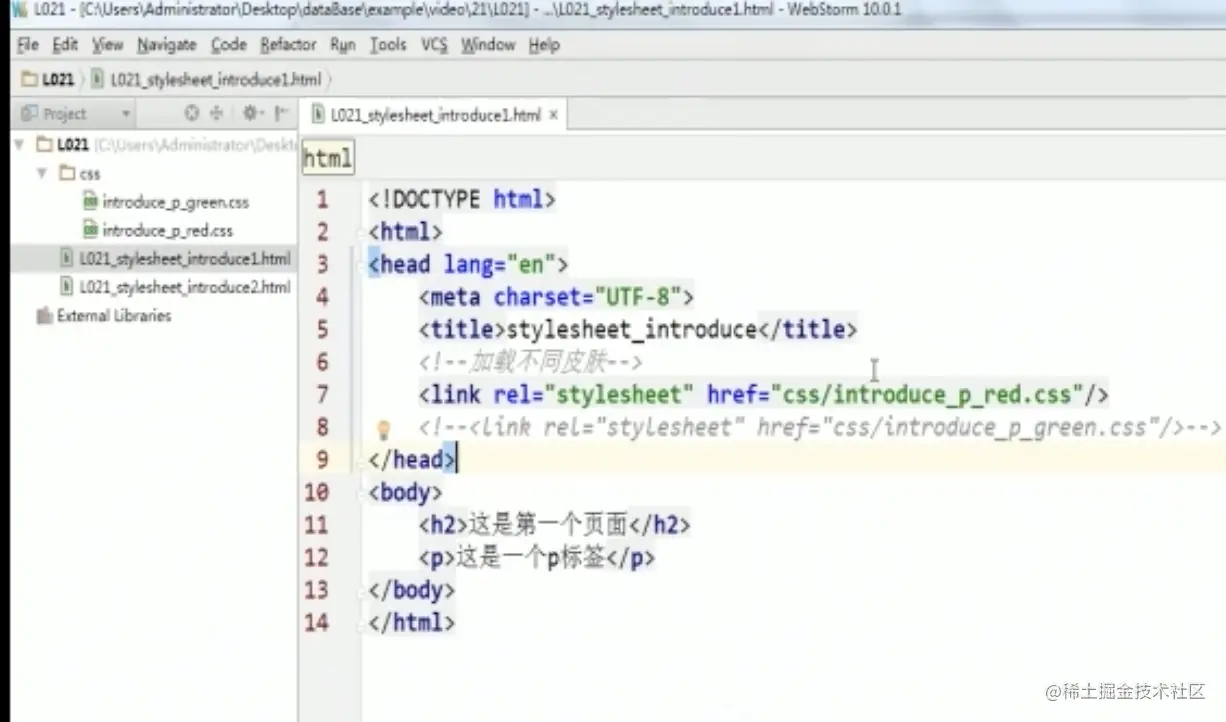Viewport: 1226px width, 722px height.
Task: Open the File menu
Action: point(28,45)
